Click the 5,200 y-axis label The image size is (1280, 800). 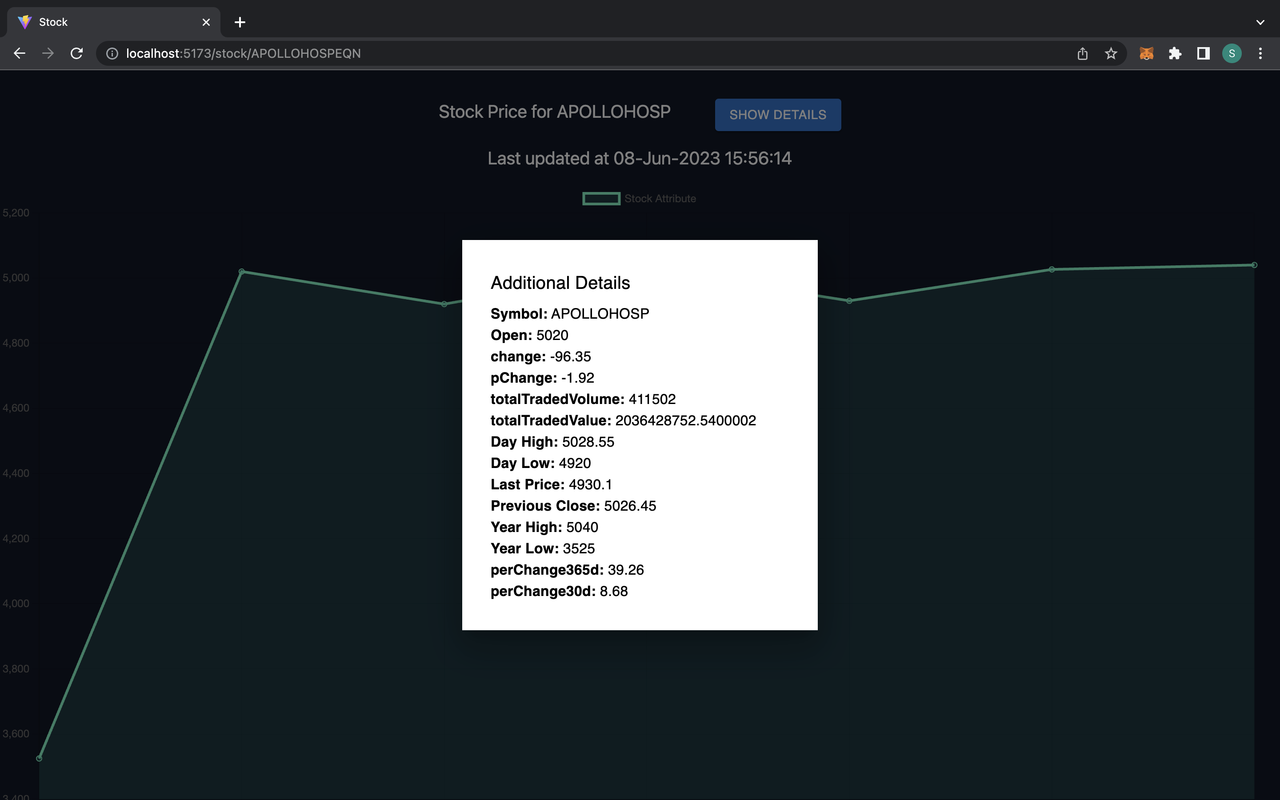click(16, 213)
